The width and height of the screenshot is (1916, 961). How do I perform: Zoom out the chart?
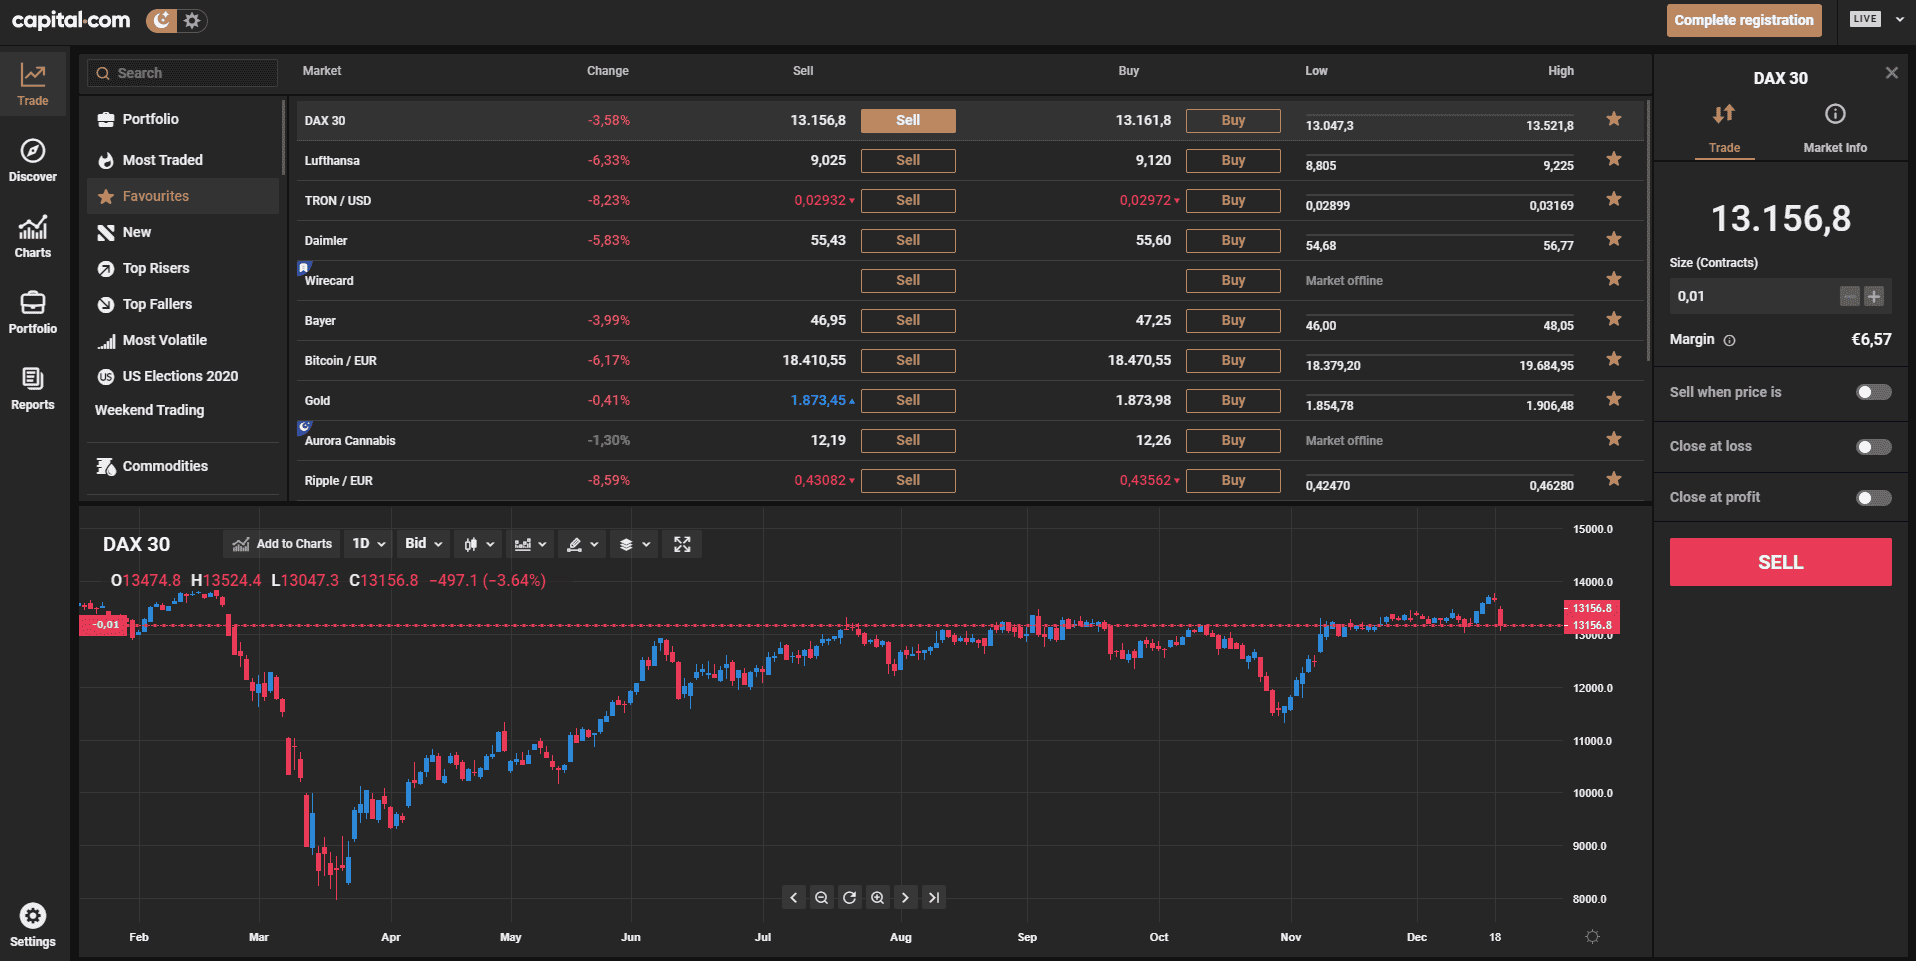tap(821, 897)
